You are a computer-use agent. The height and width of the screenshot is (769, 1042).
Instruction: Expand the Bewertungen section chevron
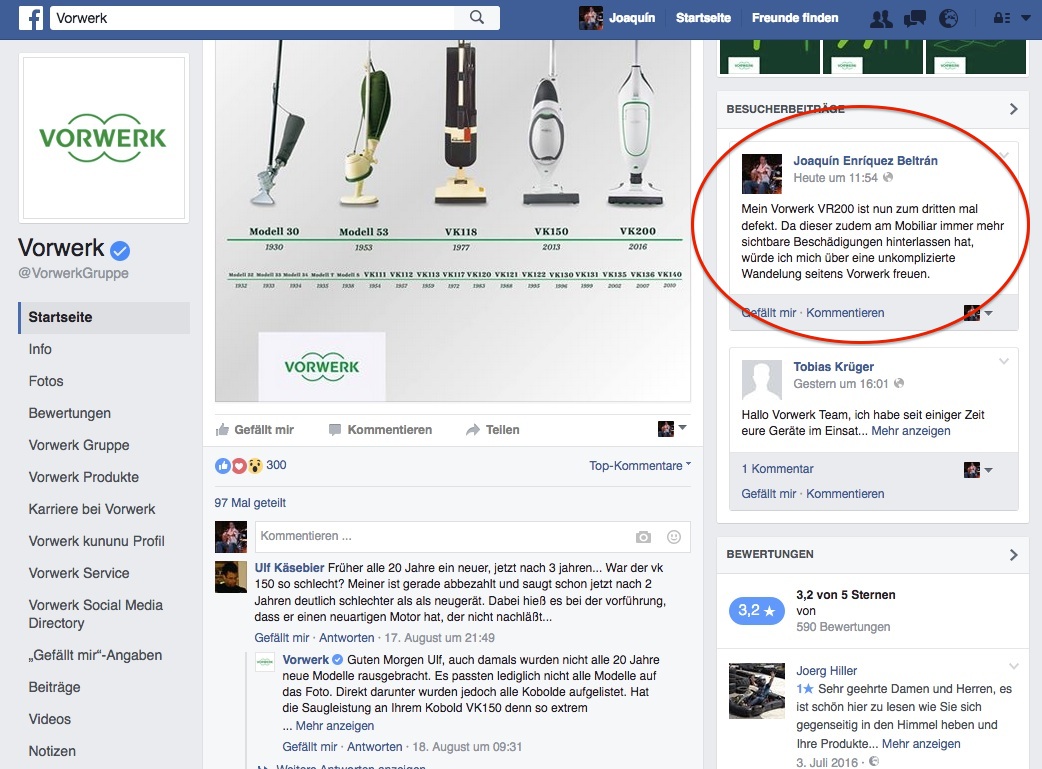tap(1013, 554)
